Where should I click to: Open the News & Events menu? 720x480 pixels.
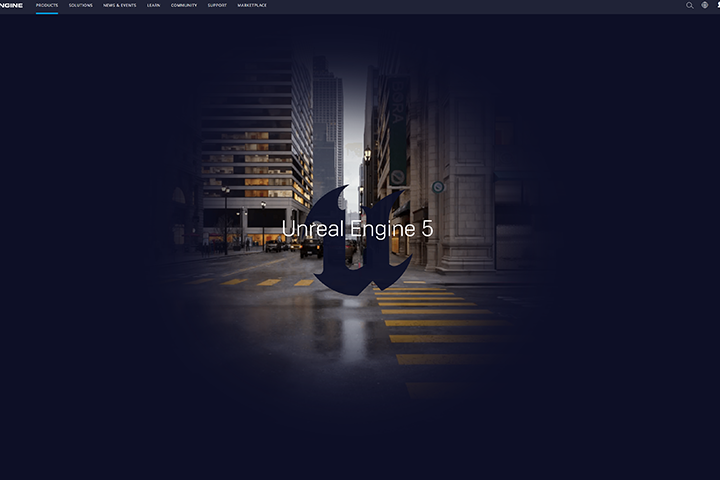click(119, 6)
